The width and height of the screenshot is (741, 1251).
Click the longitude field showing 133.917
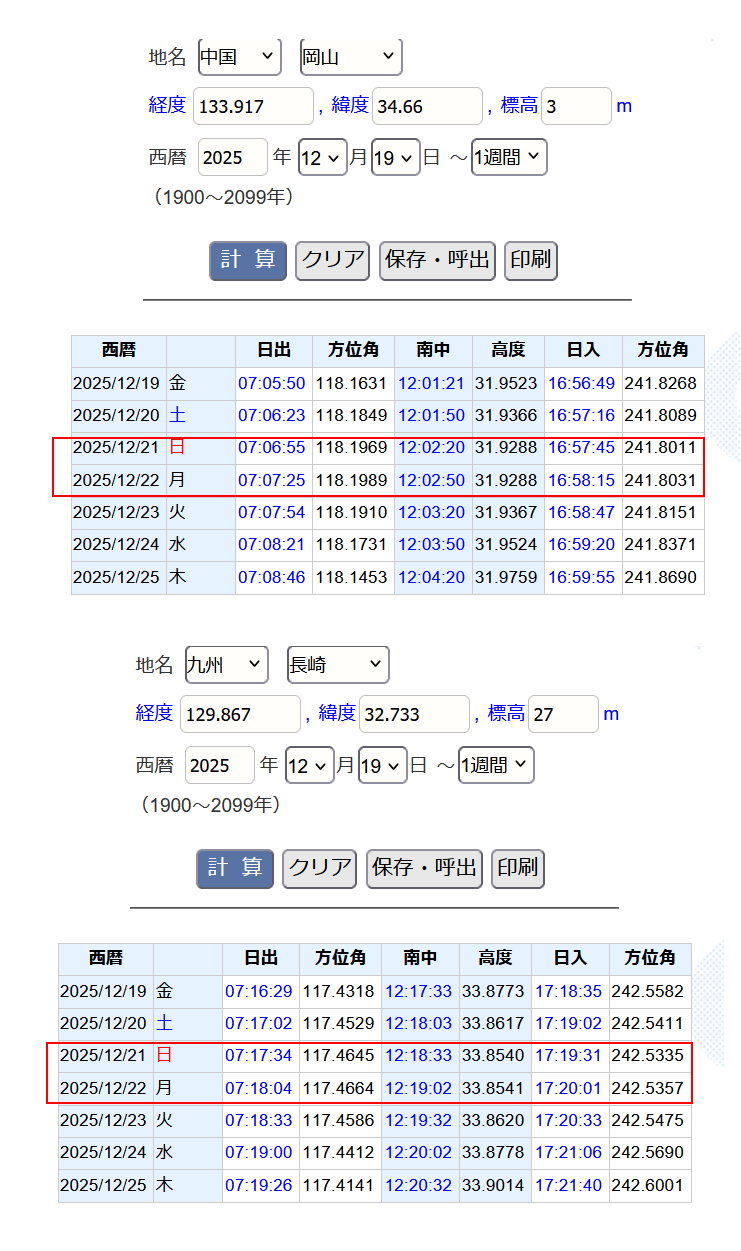pyautogui.click(x=252, y=106)
